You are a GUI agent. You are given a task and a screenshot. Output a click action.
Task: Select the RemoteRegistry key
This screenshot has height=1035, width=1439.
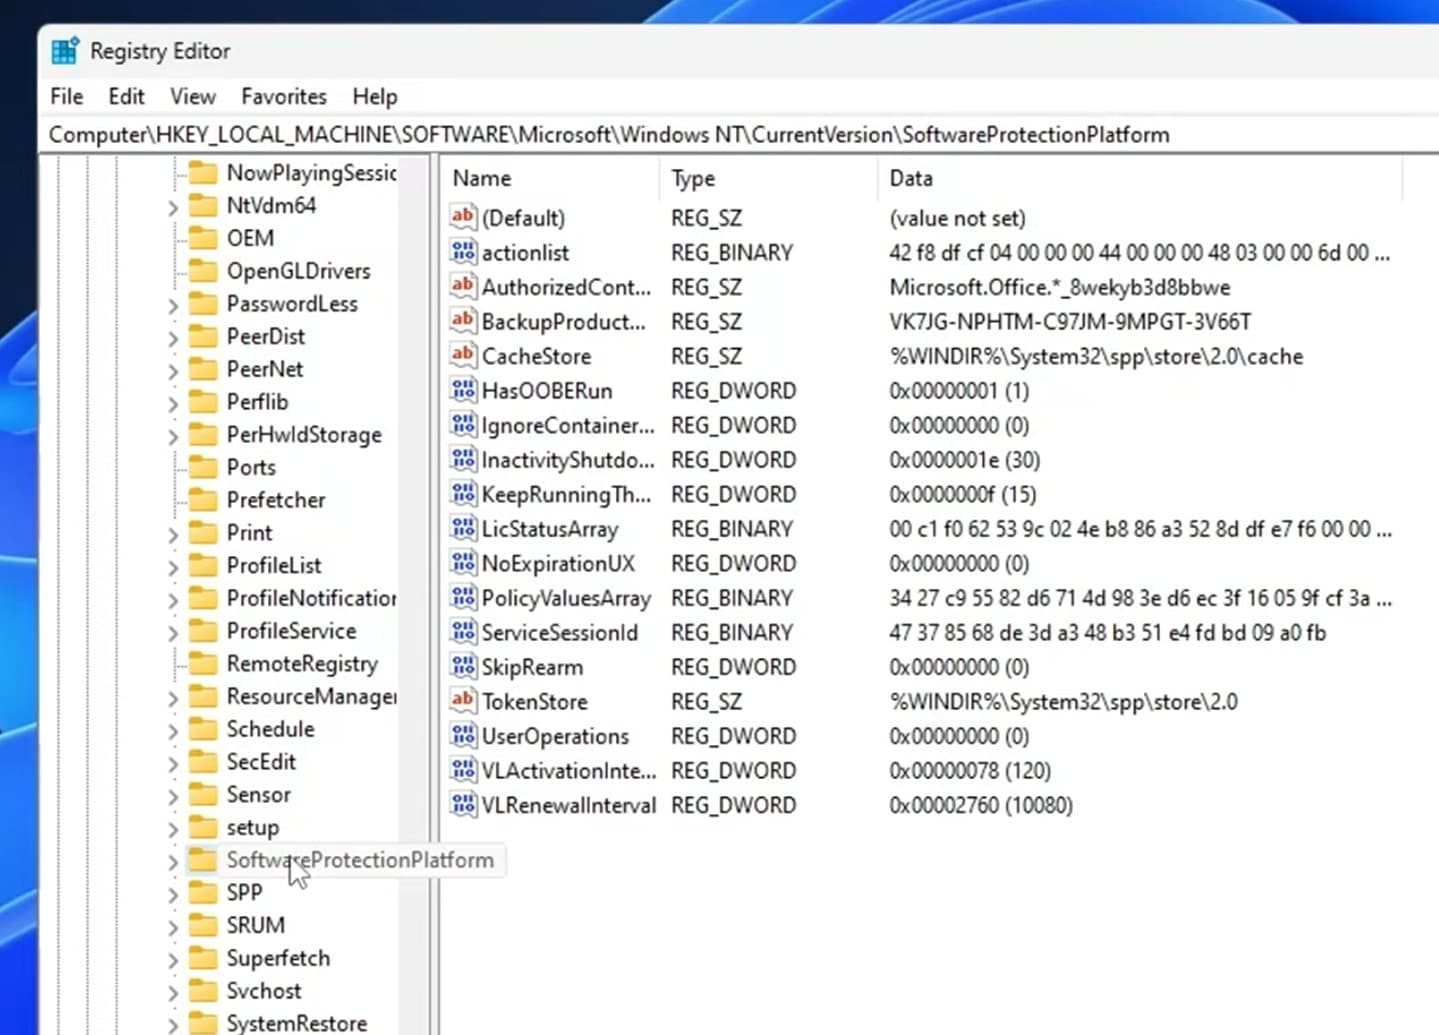pos(302,664)
